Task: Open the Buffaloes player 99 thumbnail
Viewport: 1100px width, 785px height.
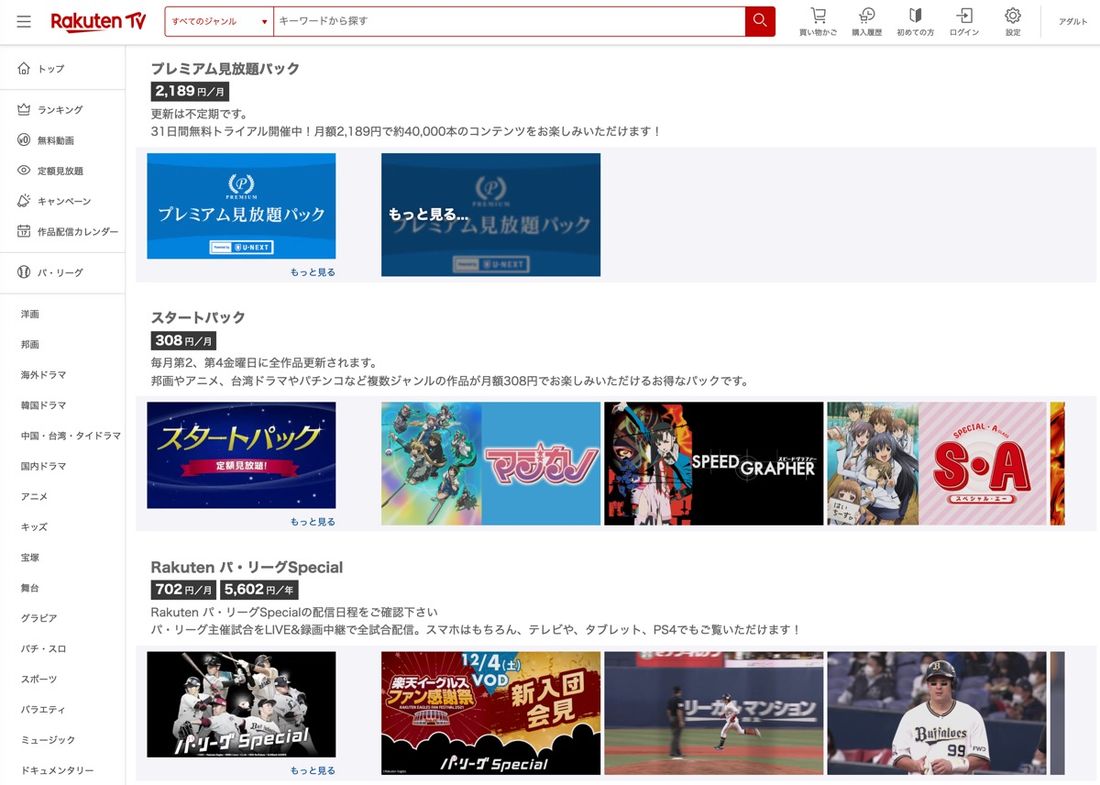Action: coord(937,713)
